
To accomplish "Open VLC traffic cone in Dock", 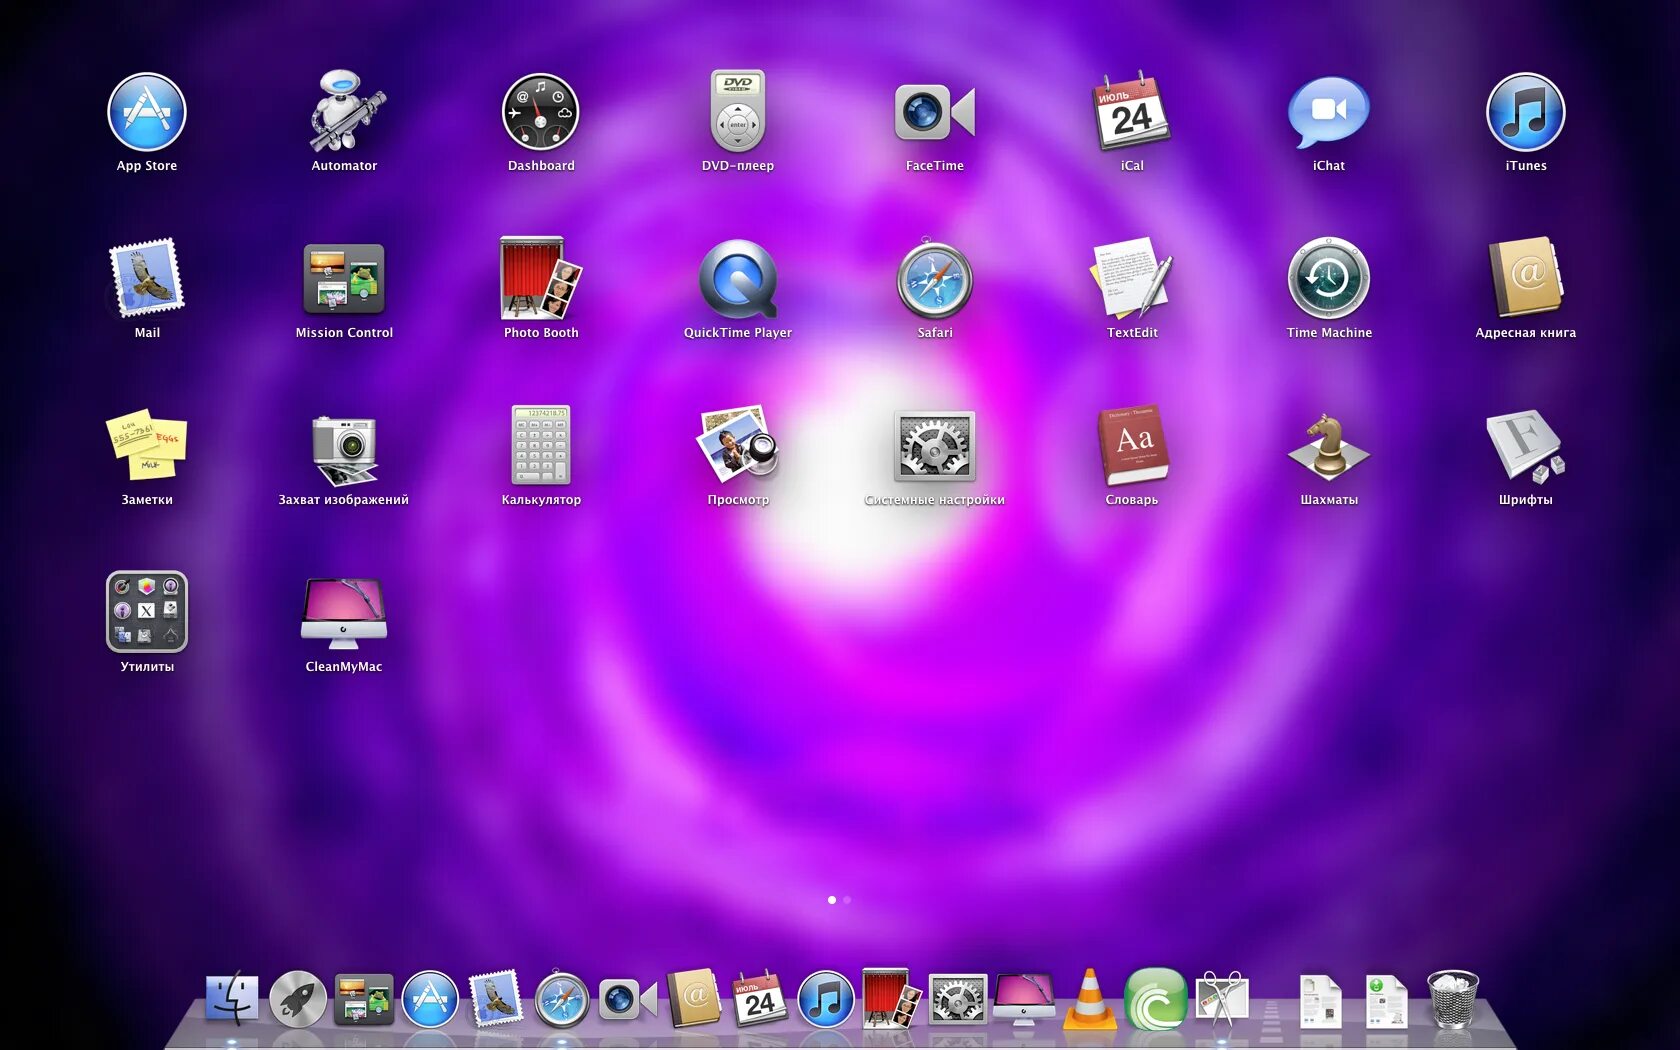I will click(1090, 999).
